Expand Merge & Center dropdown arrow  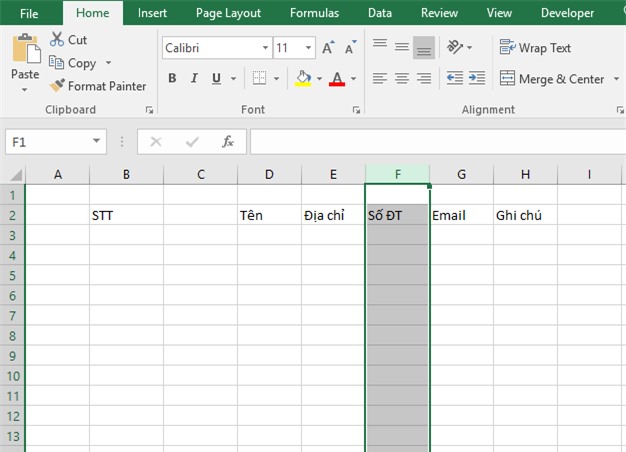tap(615, 79)
